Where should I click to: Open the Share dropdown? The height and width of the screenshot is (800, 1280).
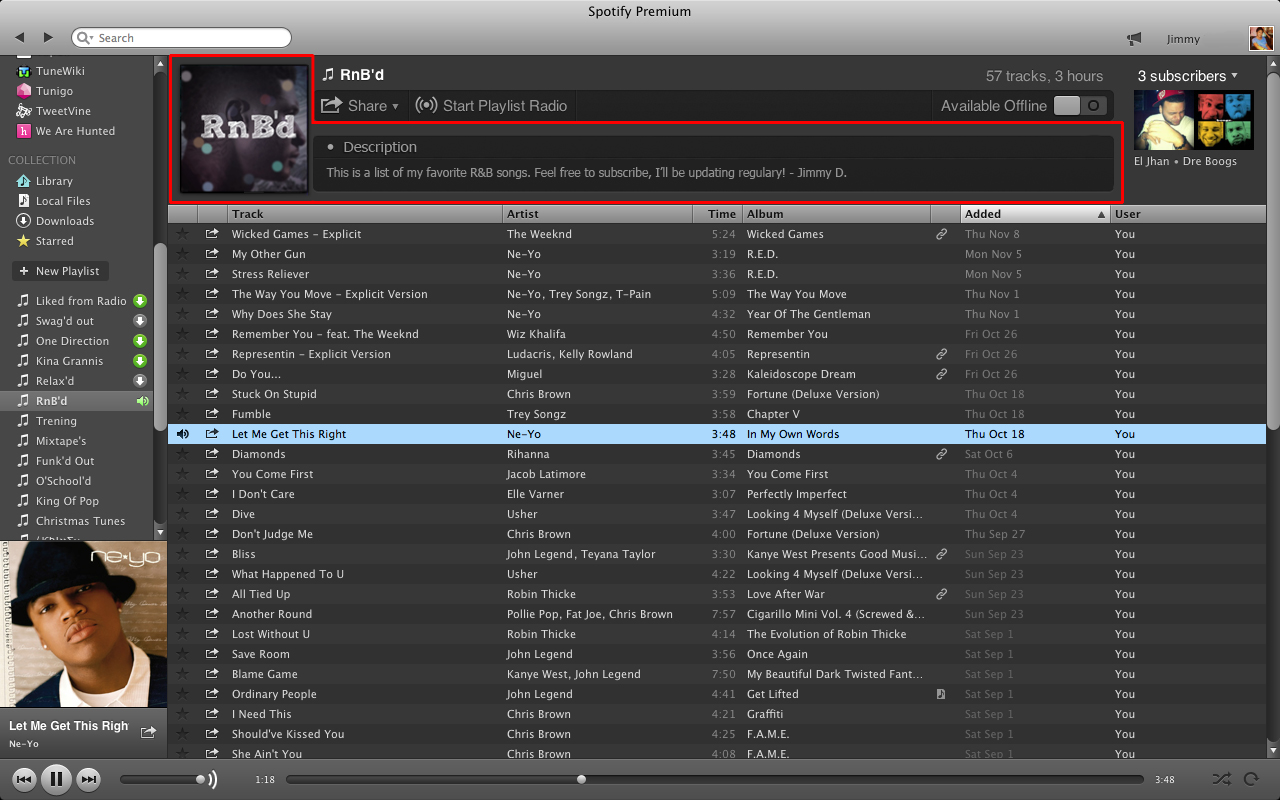point(360,106)
